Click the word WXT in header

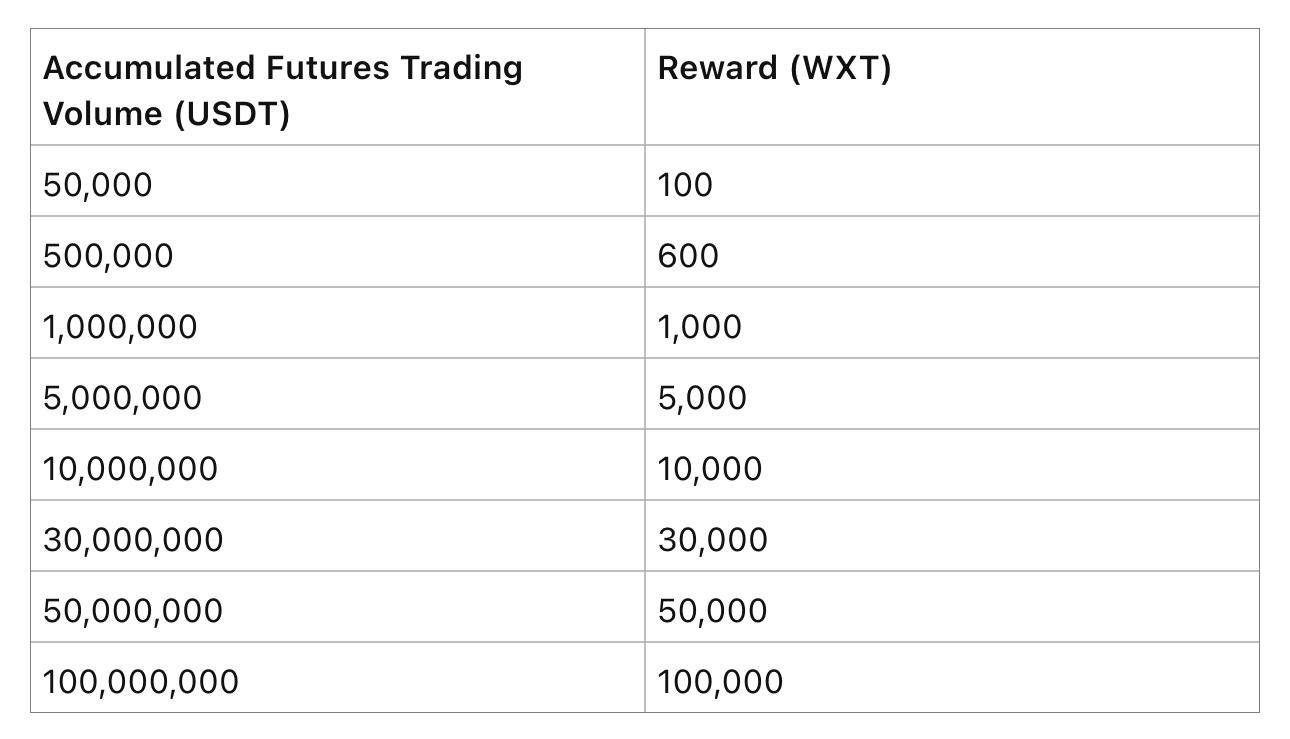(x=840, y=68)
